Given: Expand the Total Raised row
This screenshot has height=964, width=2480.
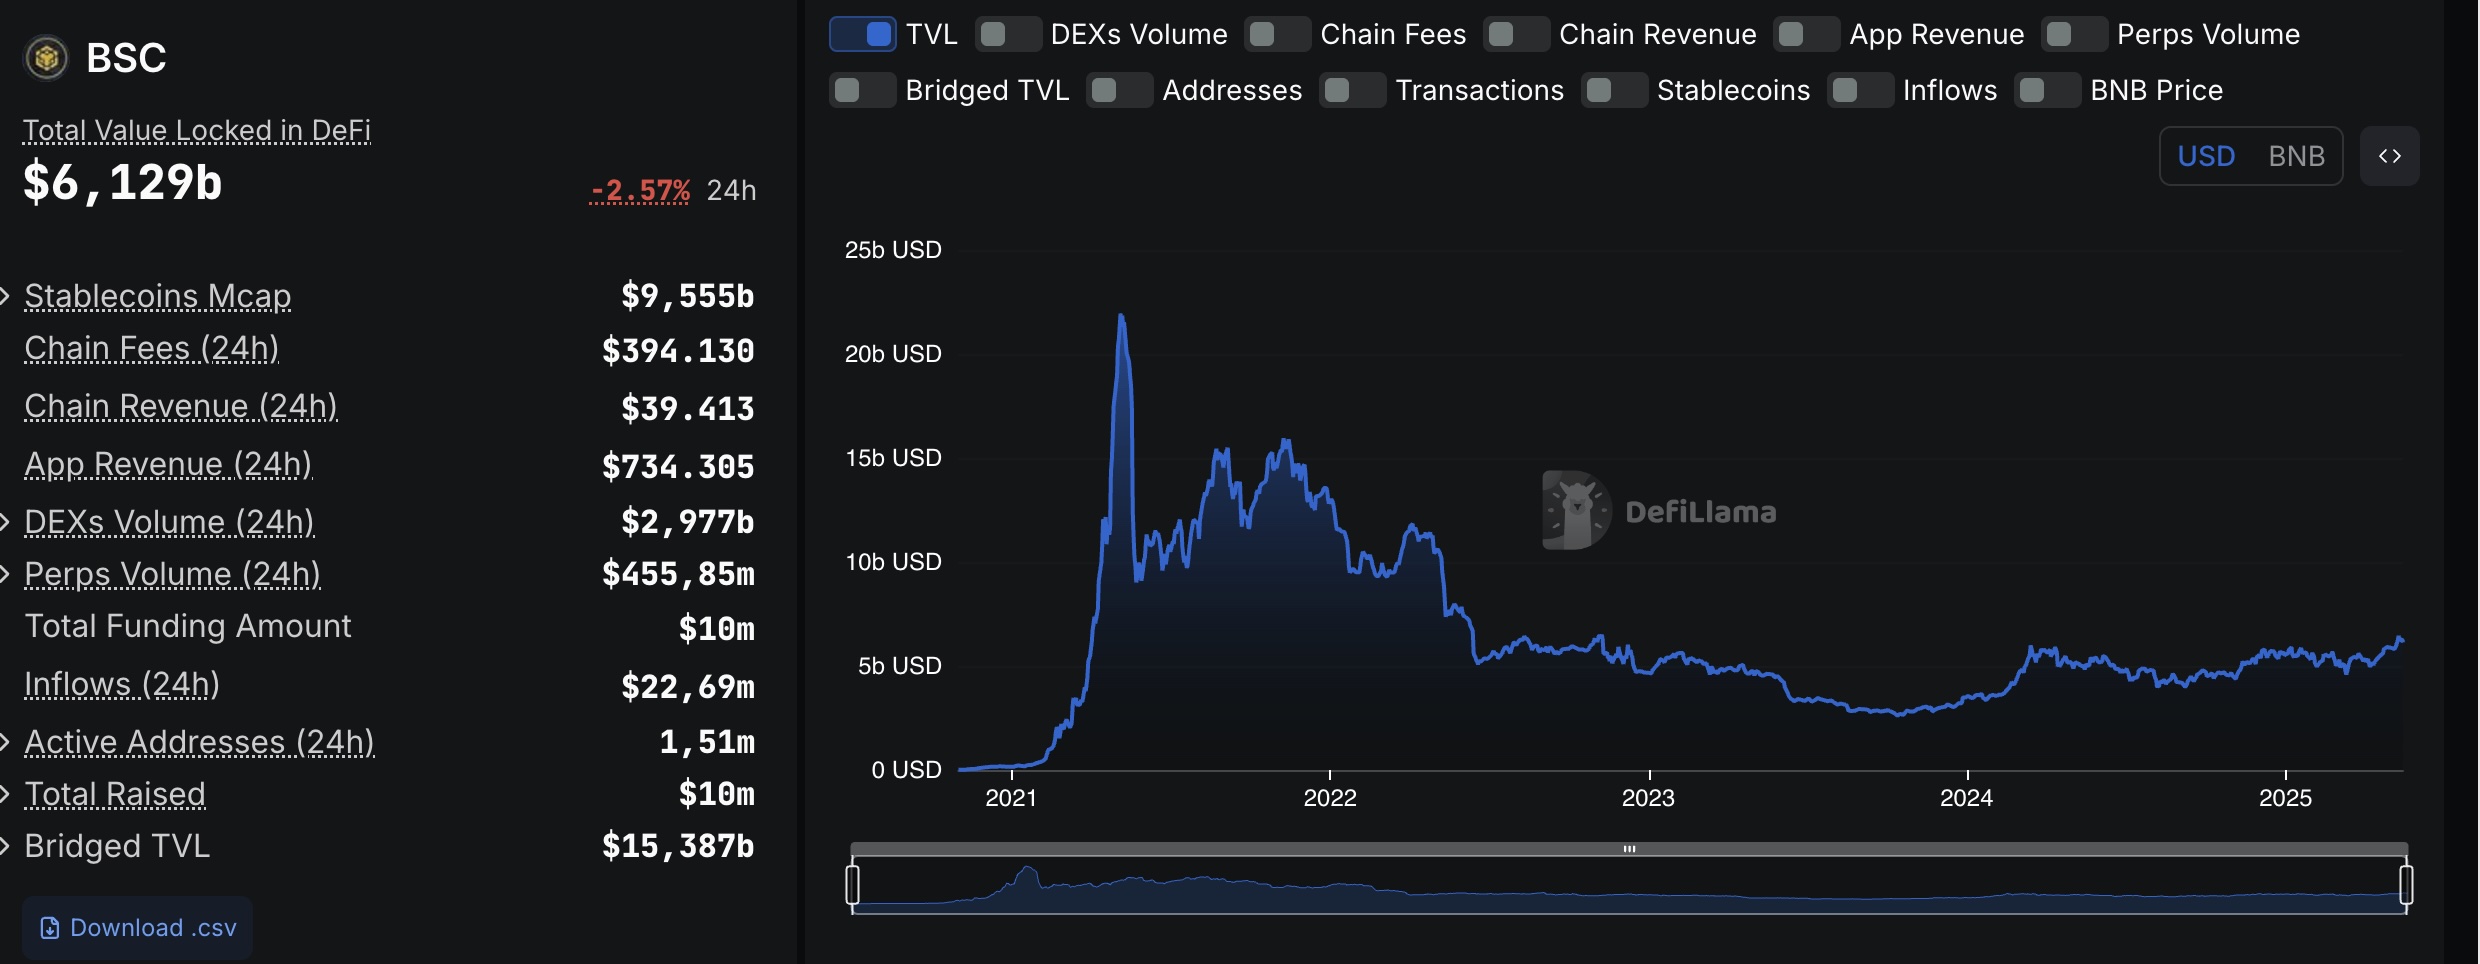Looking at the screenshot, I should 5,794.
